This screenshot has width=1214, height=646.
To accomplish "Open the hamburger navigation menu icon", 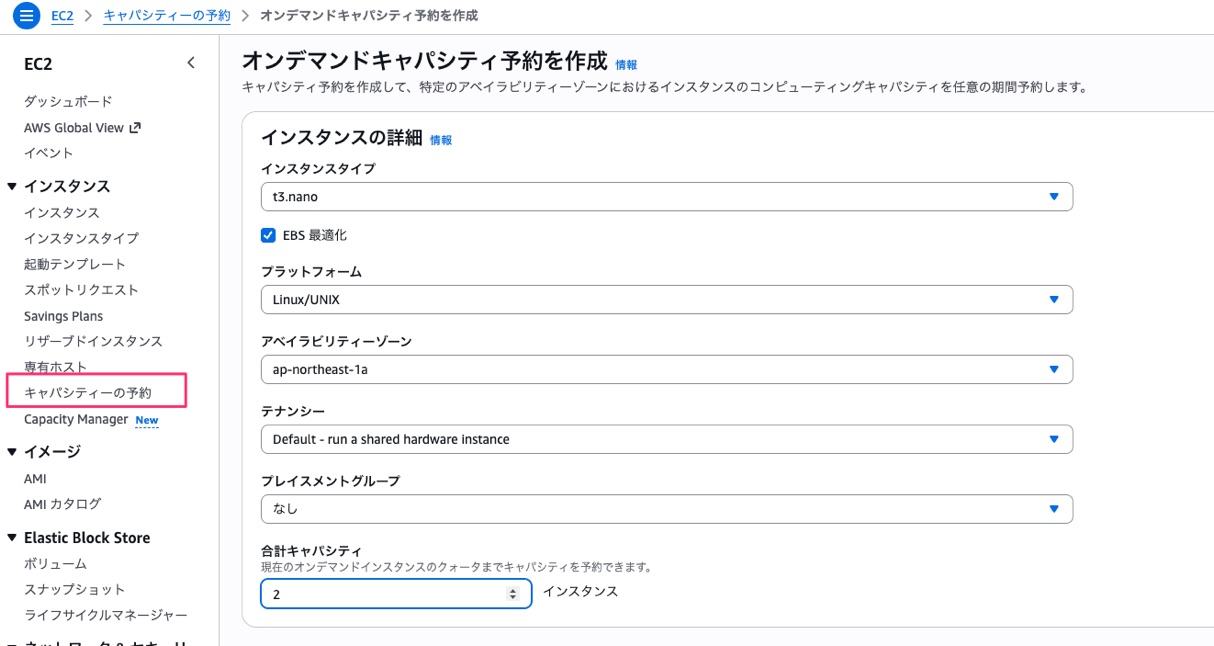I will click(x=26, y=16).
